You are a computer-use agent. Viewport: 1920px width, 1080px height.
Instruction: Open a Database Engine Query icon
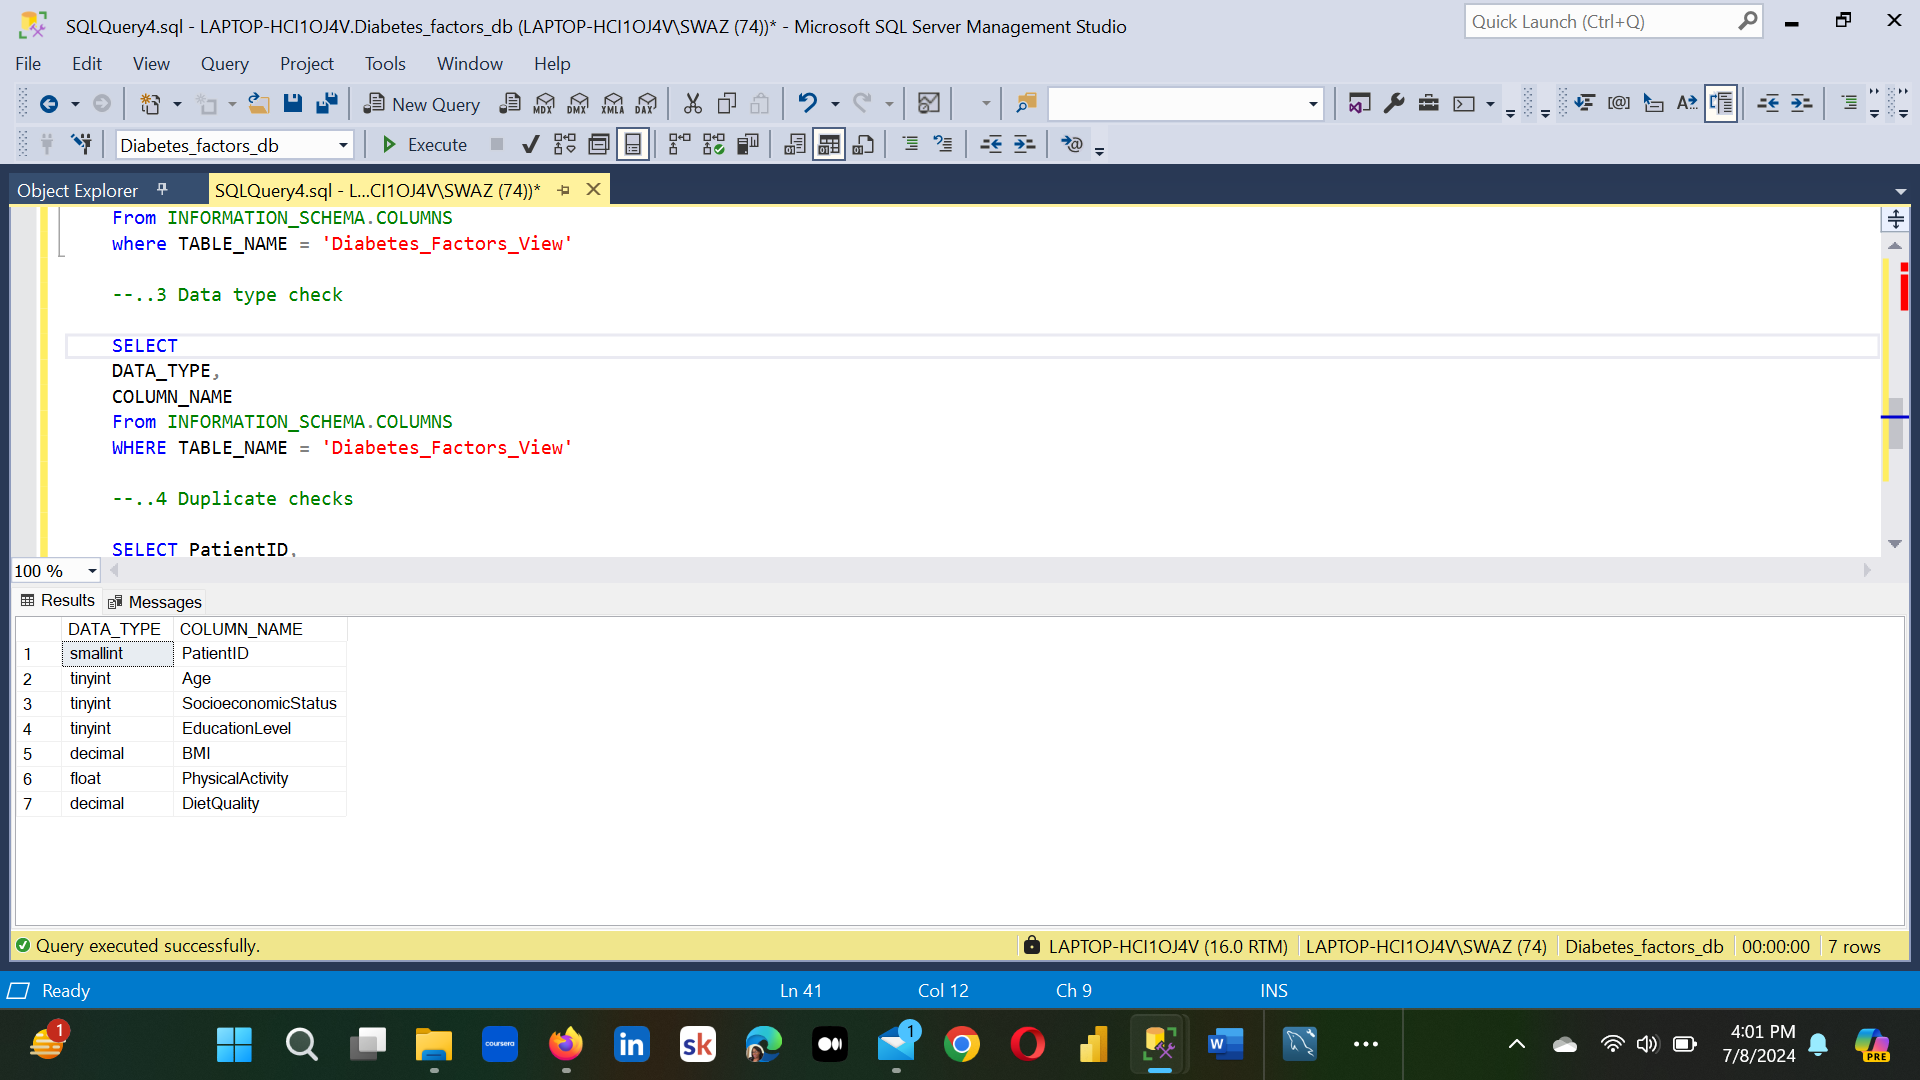[510, 103]
